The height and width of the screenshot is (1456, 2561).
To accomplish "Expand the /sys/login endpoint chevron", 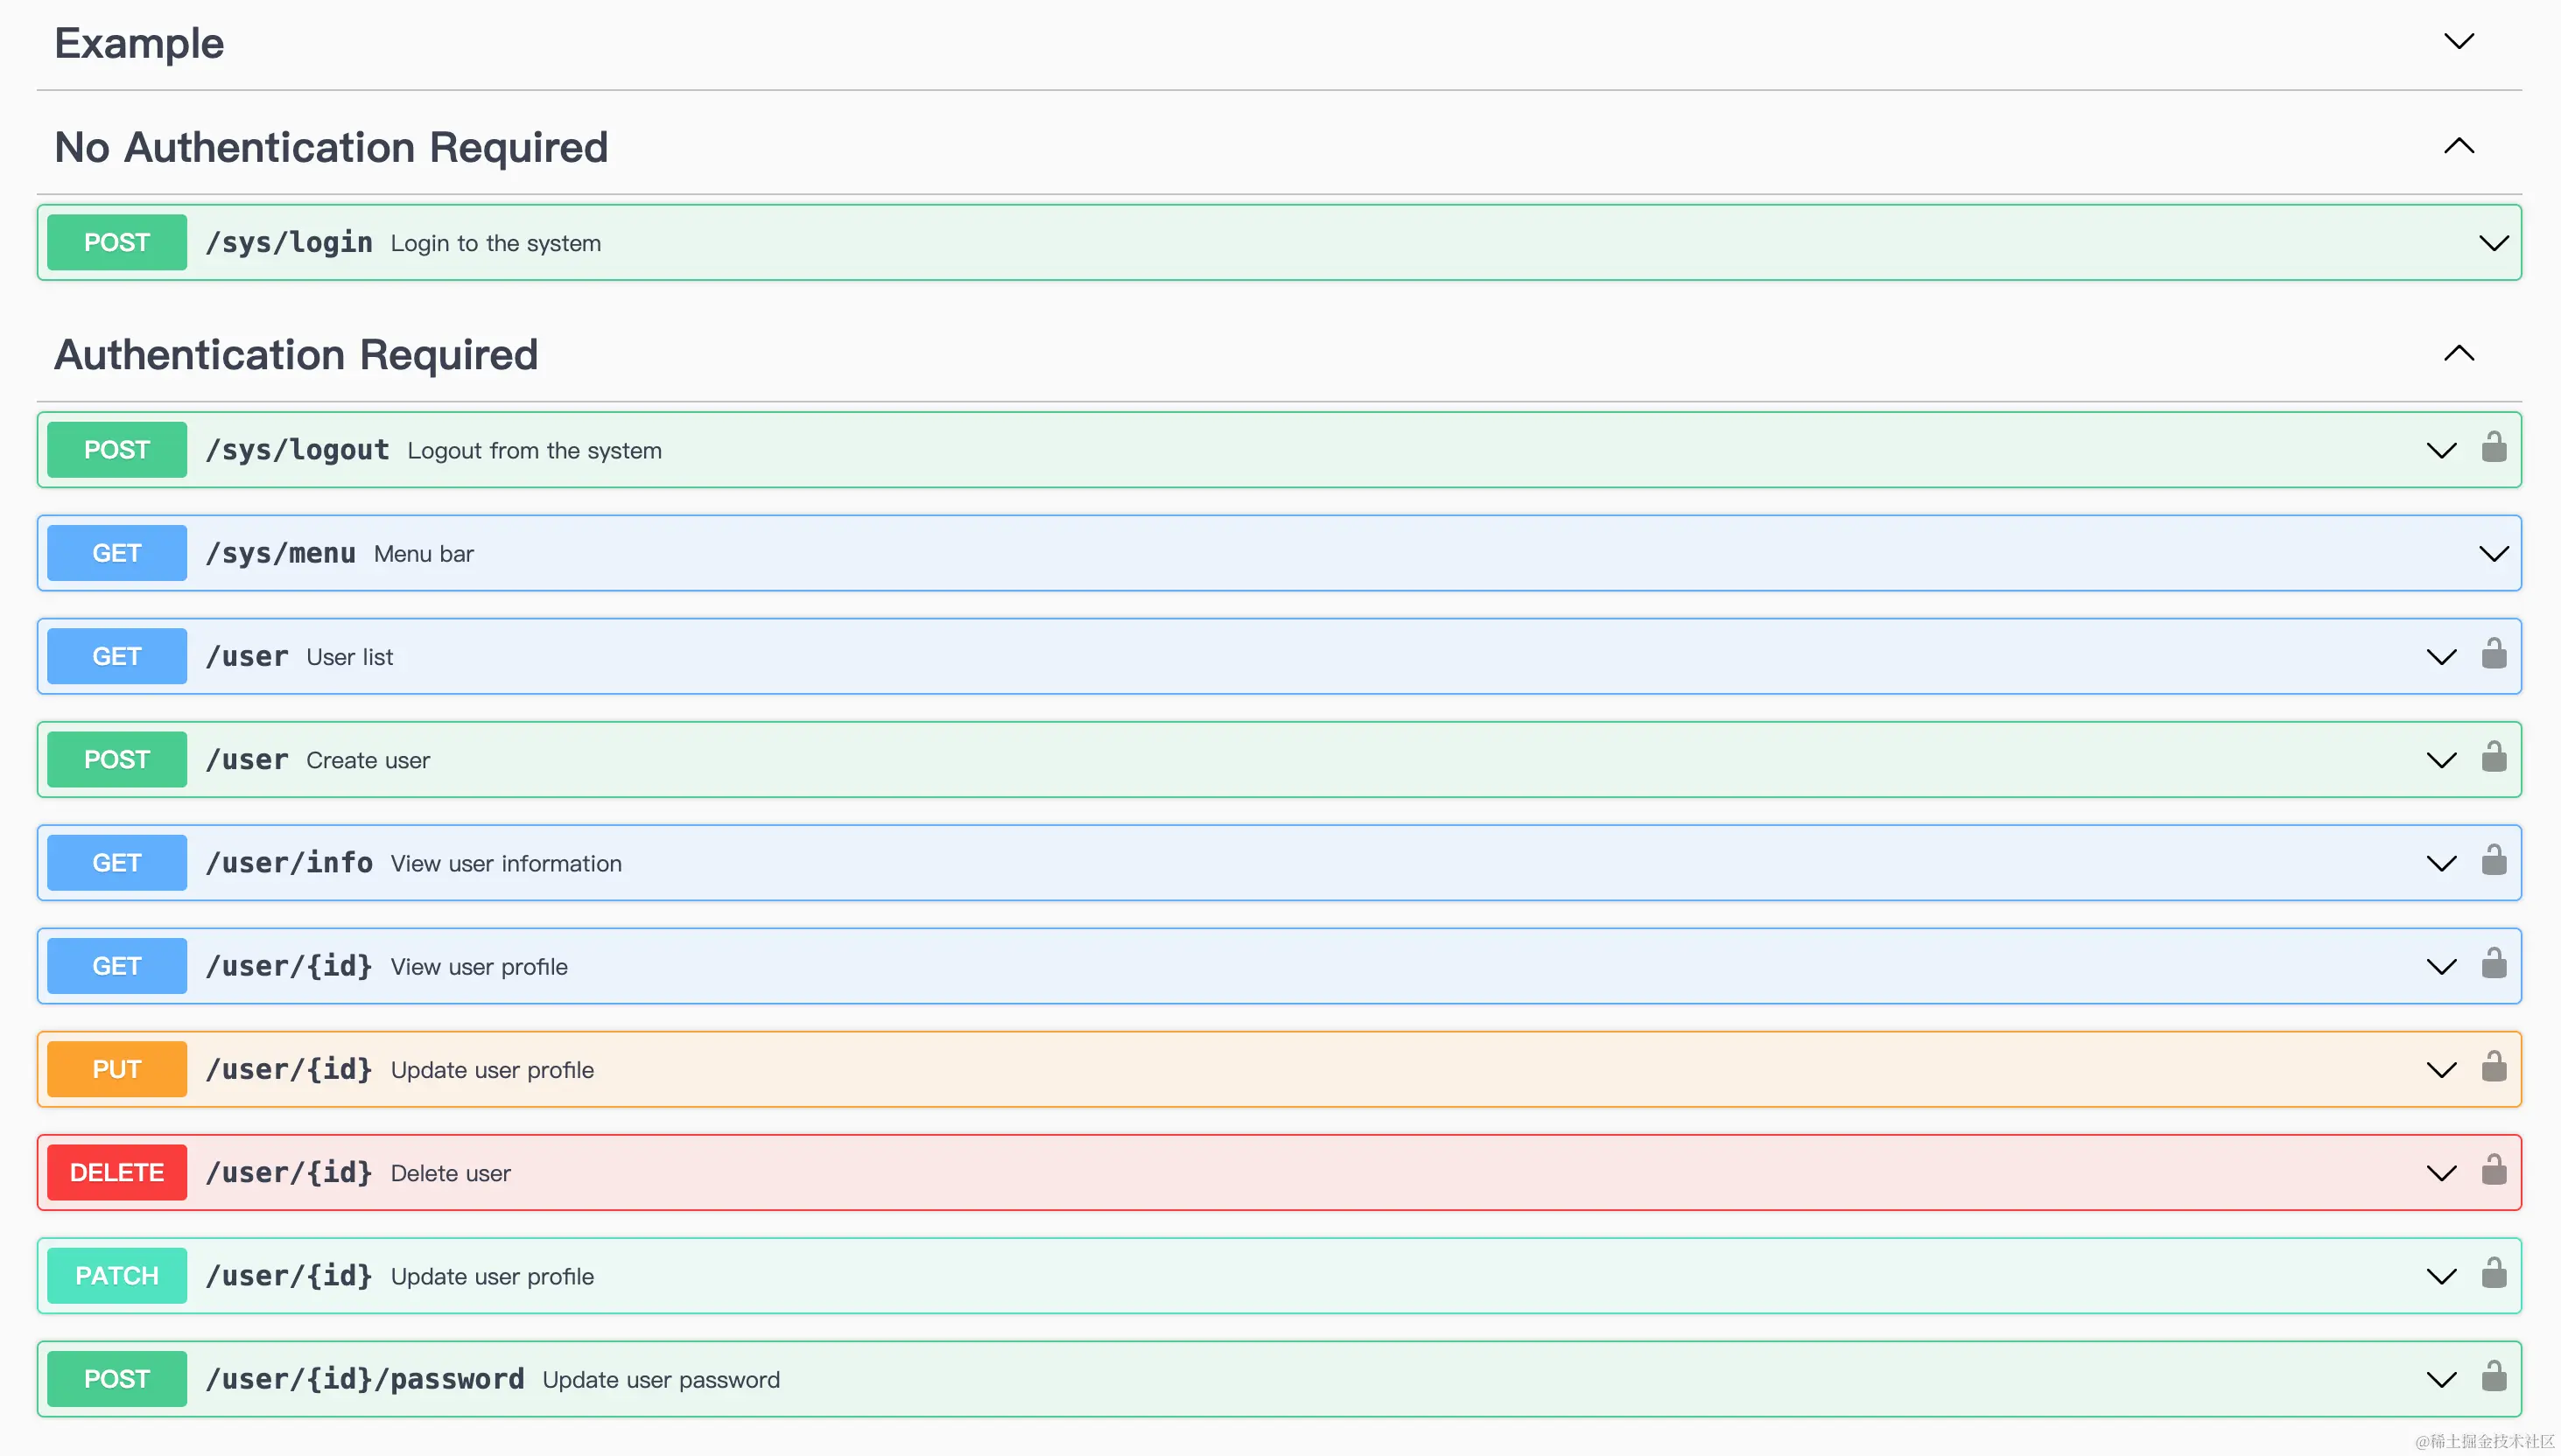I will click(x=2493, y=243).
